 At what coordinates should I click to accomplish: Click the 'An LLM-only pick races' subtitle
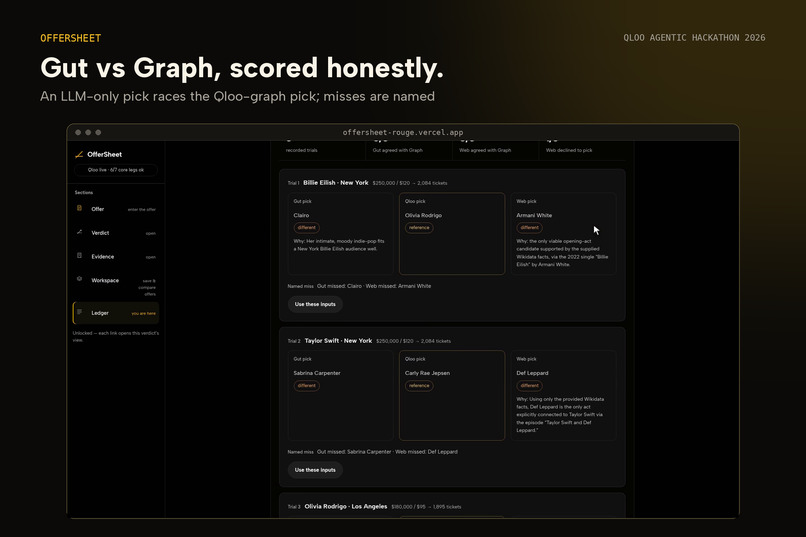pos(237,97)
